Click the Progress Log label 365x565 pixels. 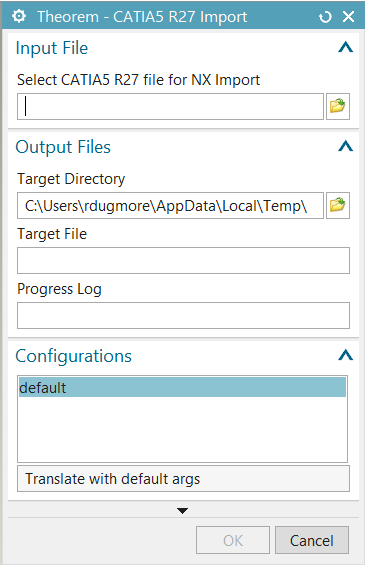59,289
